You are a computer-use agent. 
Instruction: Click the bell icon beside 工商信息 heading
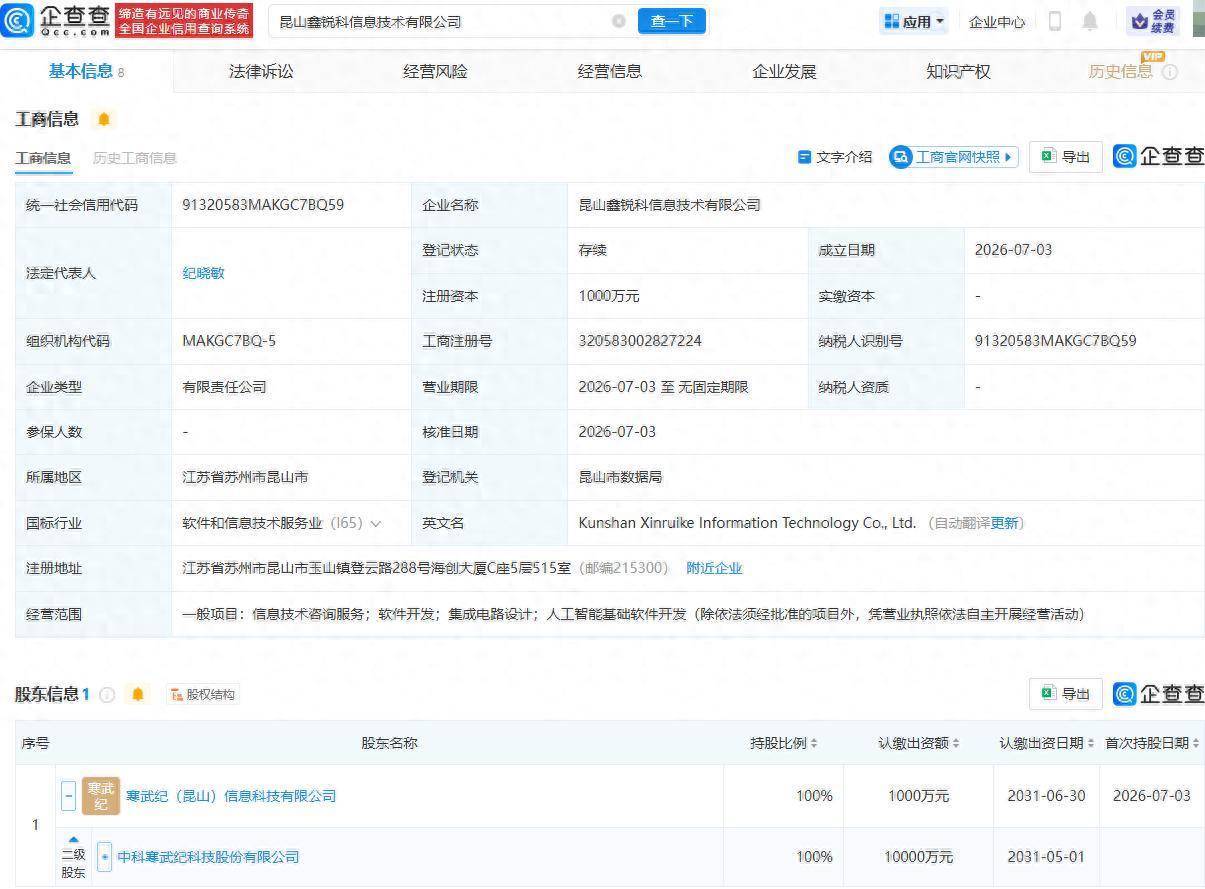(104, 119)
